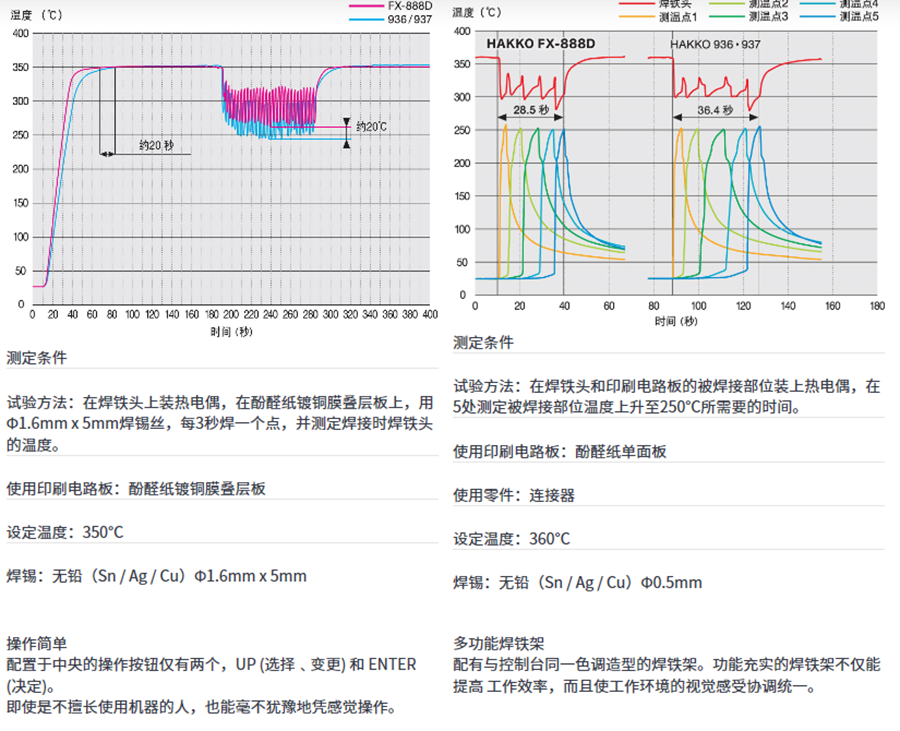
Task: Click the '测定条件' heading in left column
Action: point(37,357)
